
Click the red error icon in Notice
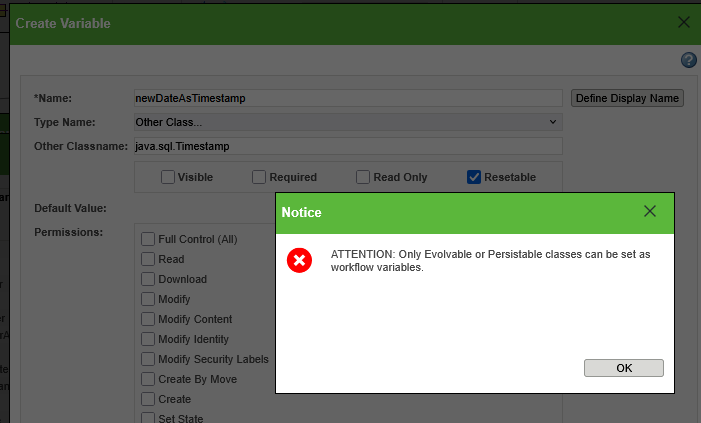pos(299,260)
